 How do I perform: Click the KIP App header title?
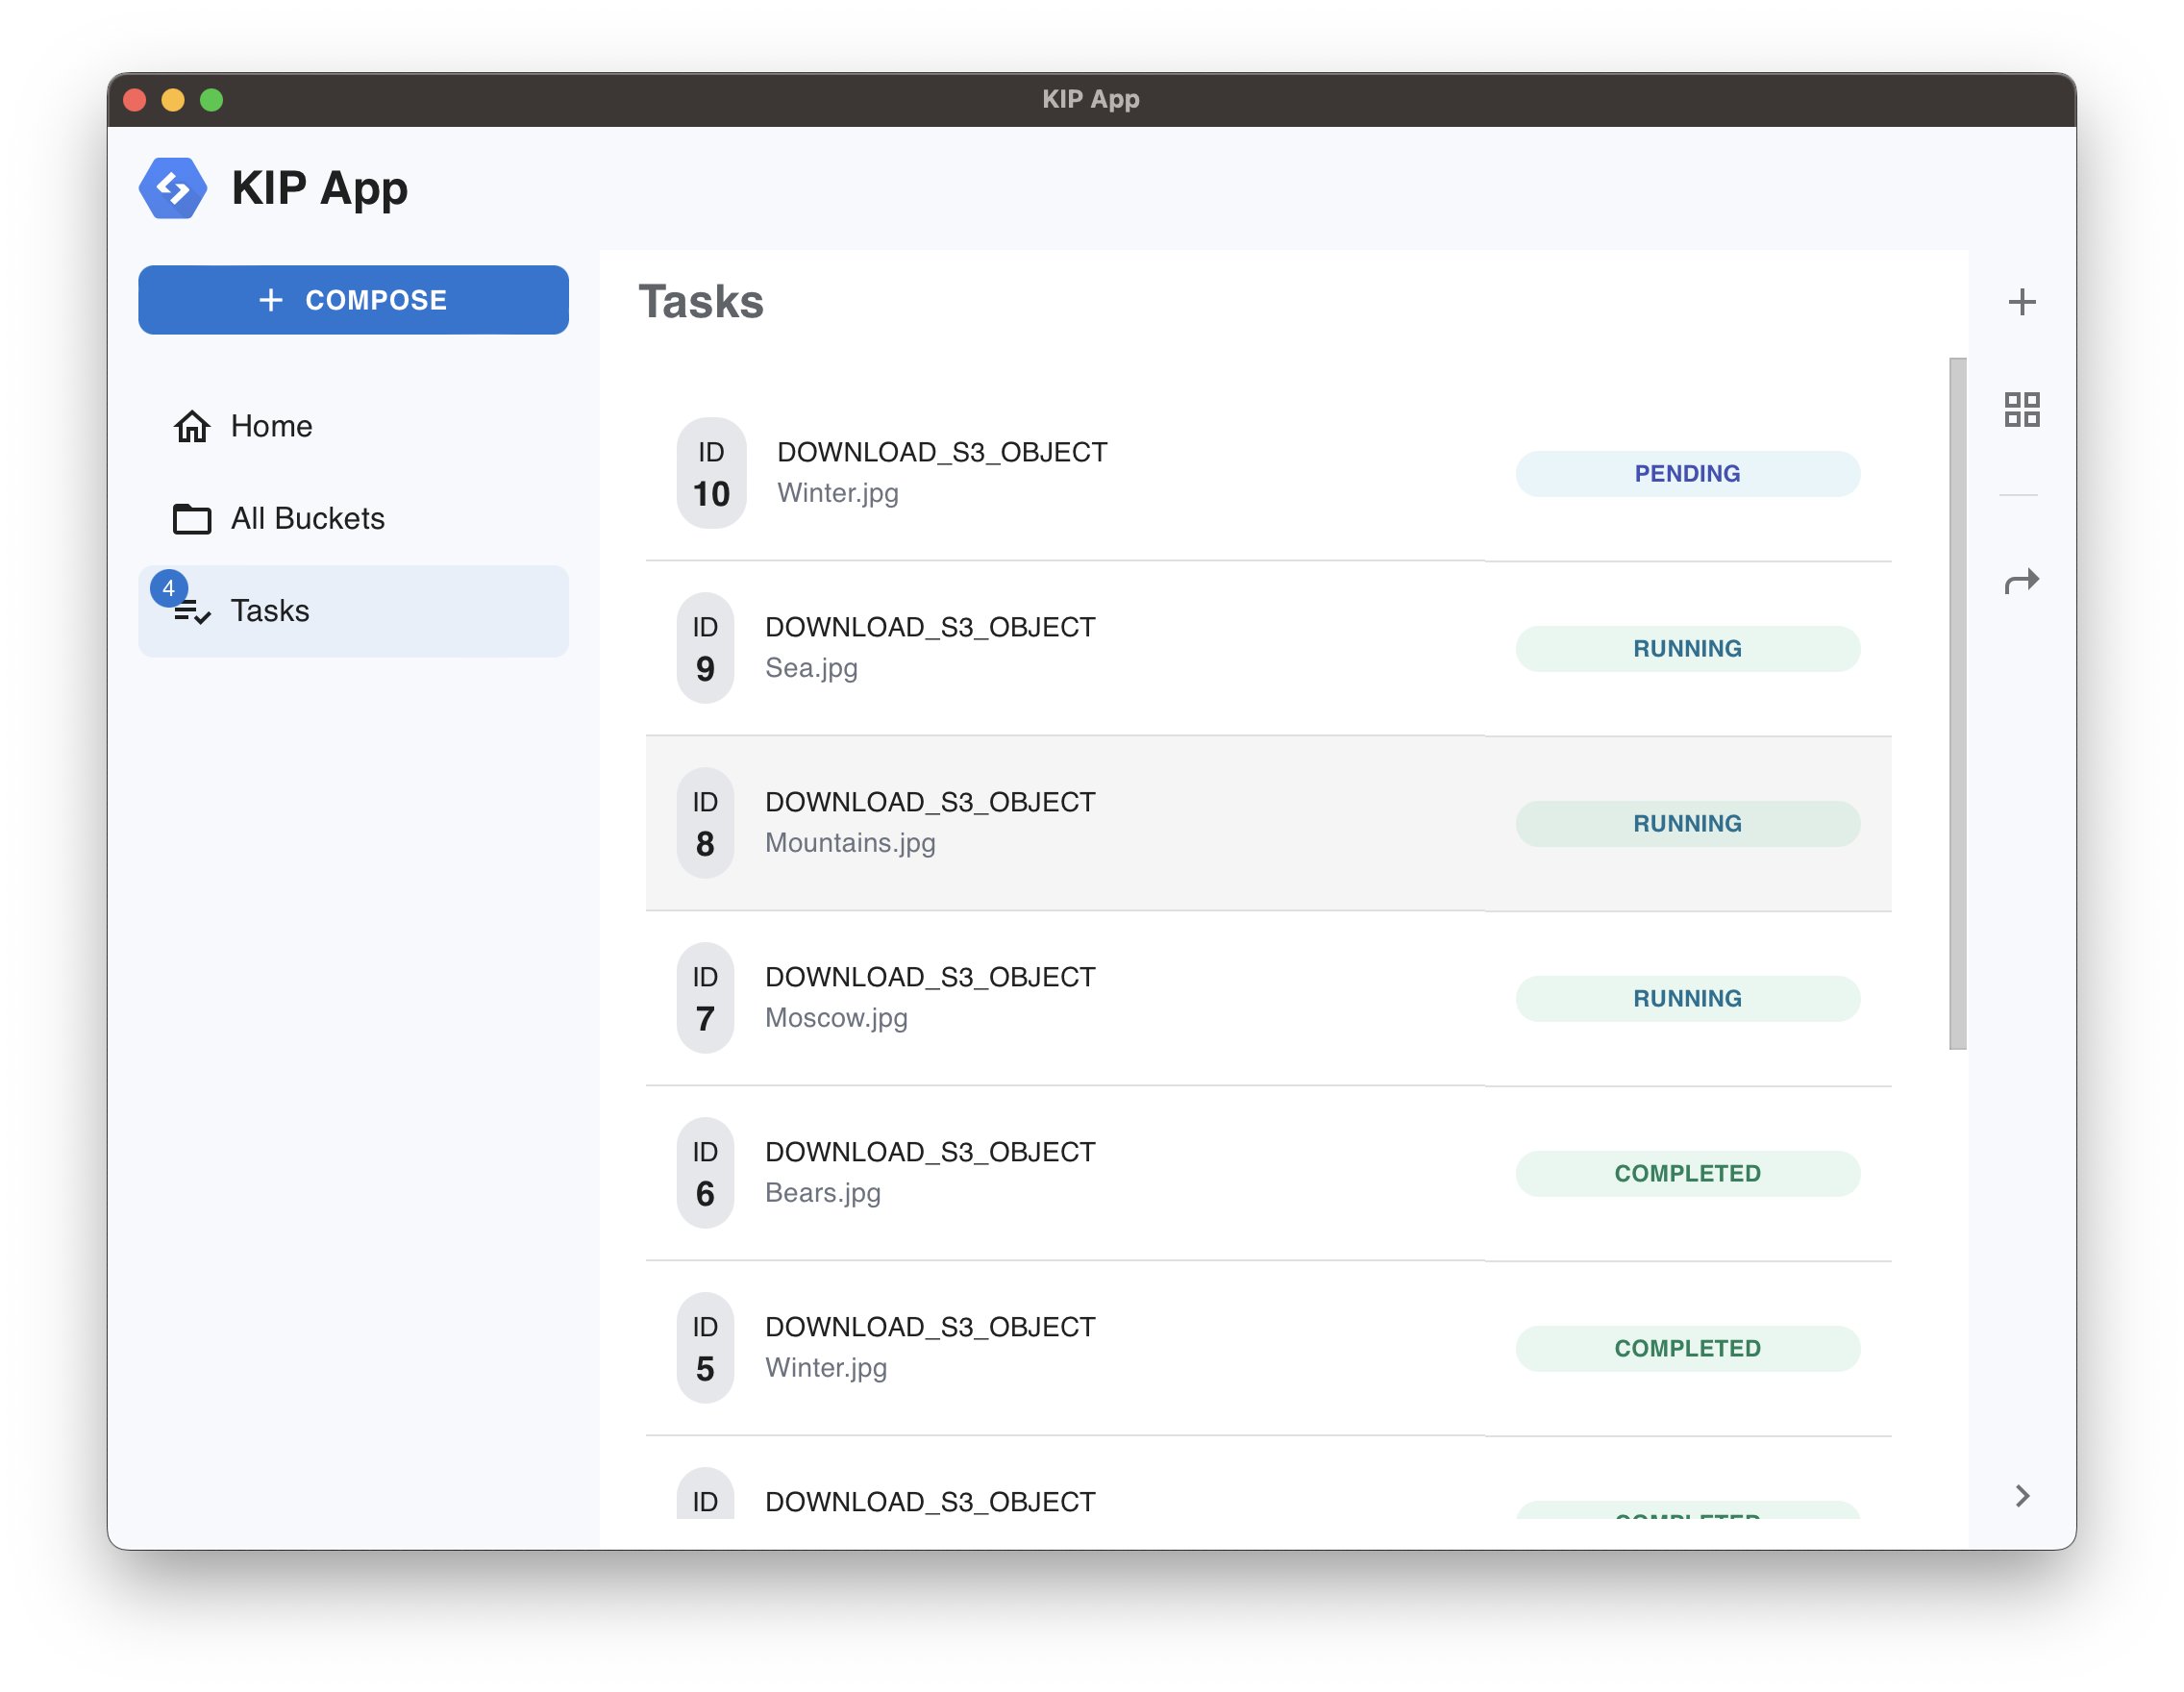pyautogui.click(x=320, y=189)
